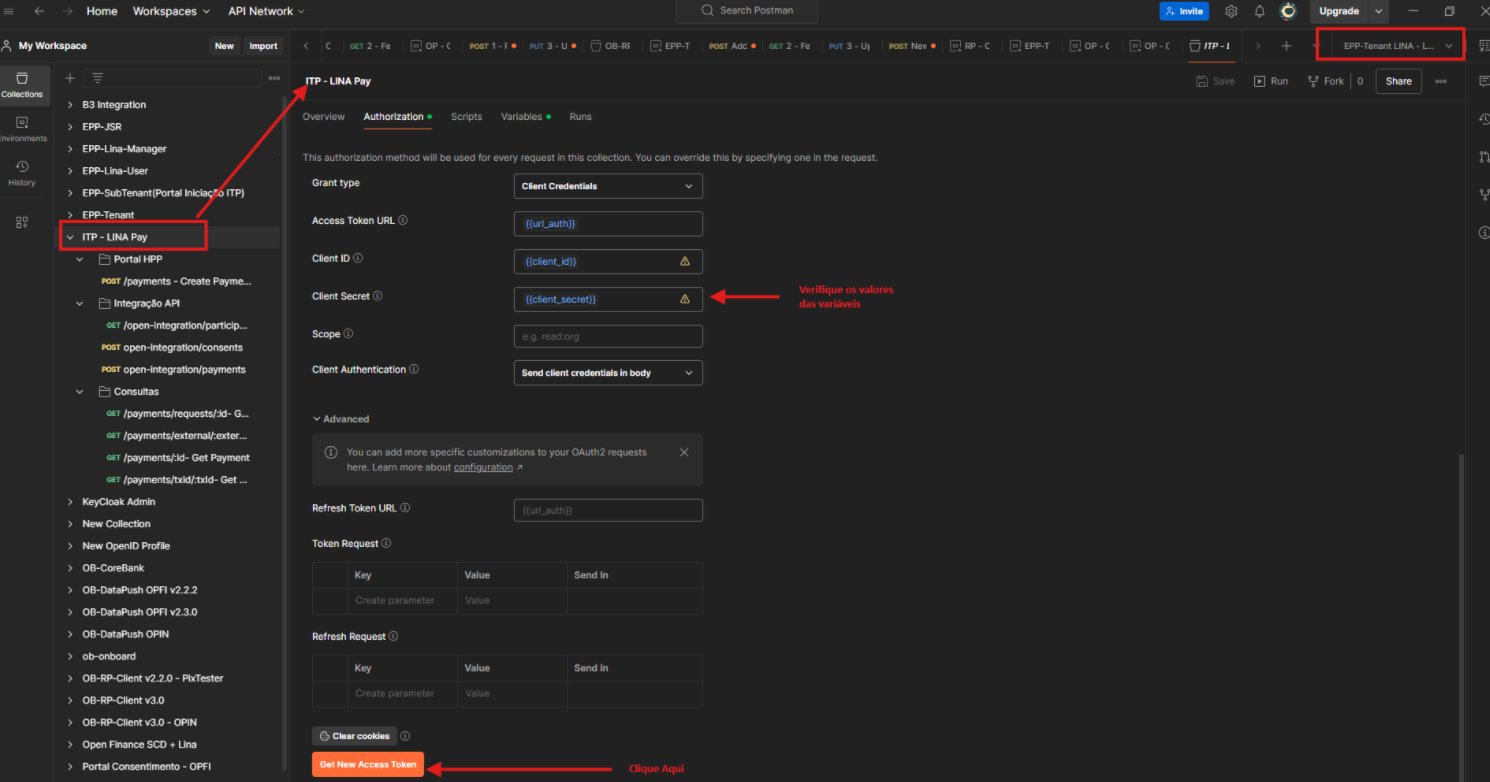Open the Workspaces dropdown menu
1490x782 pixels.
pos(171,11)
